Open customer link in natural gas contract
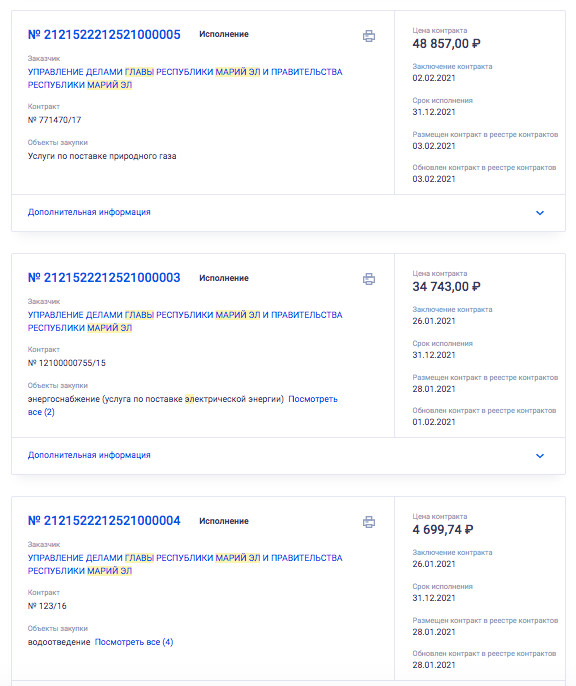Screen dimensions: 576x686 tap(185, 78)
